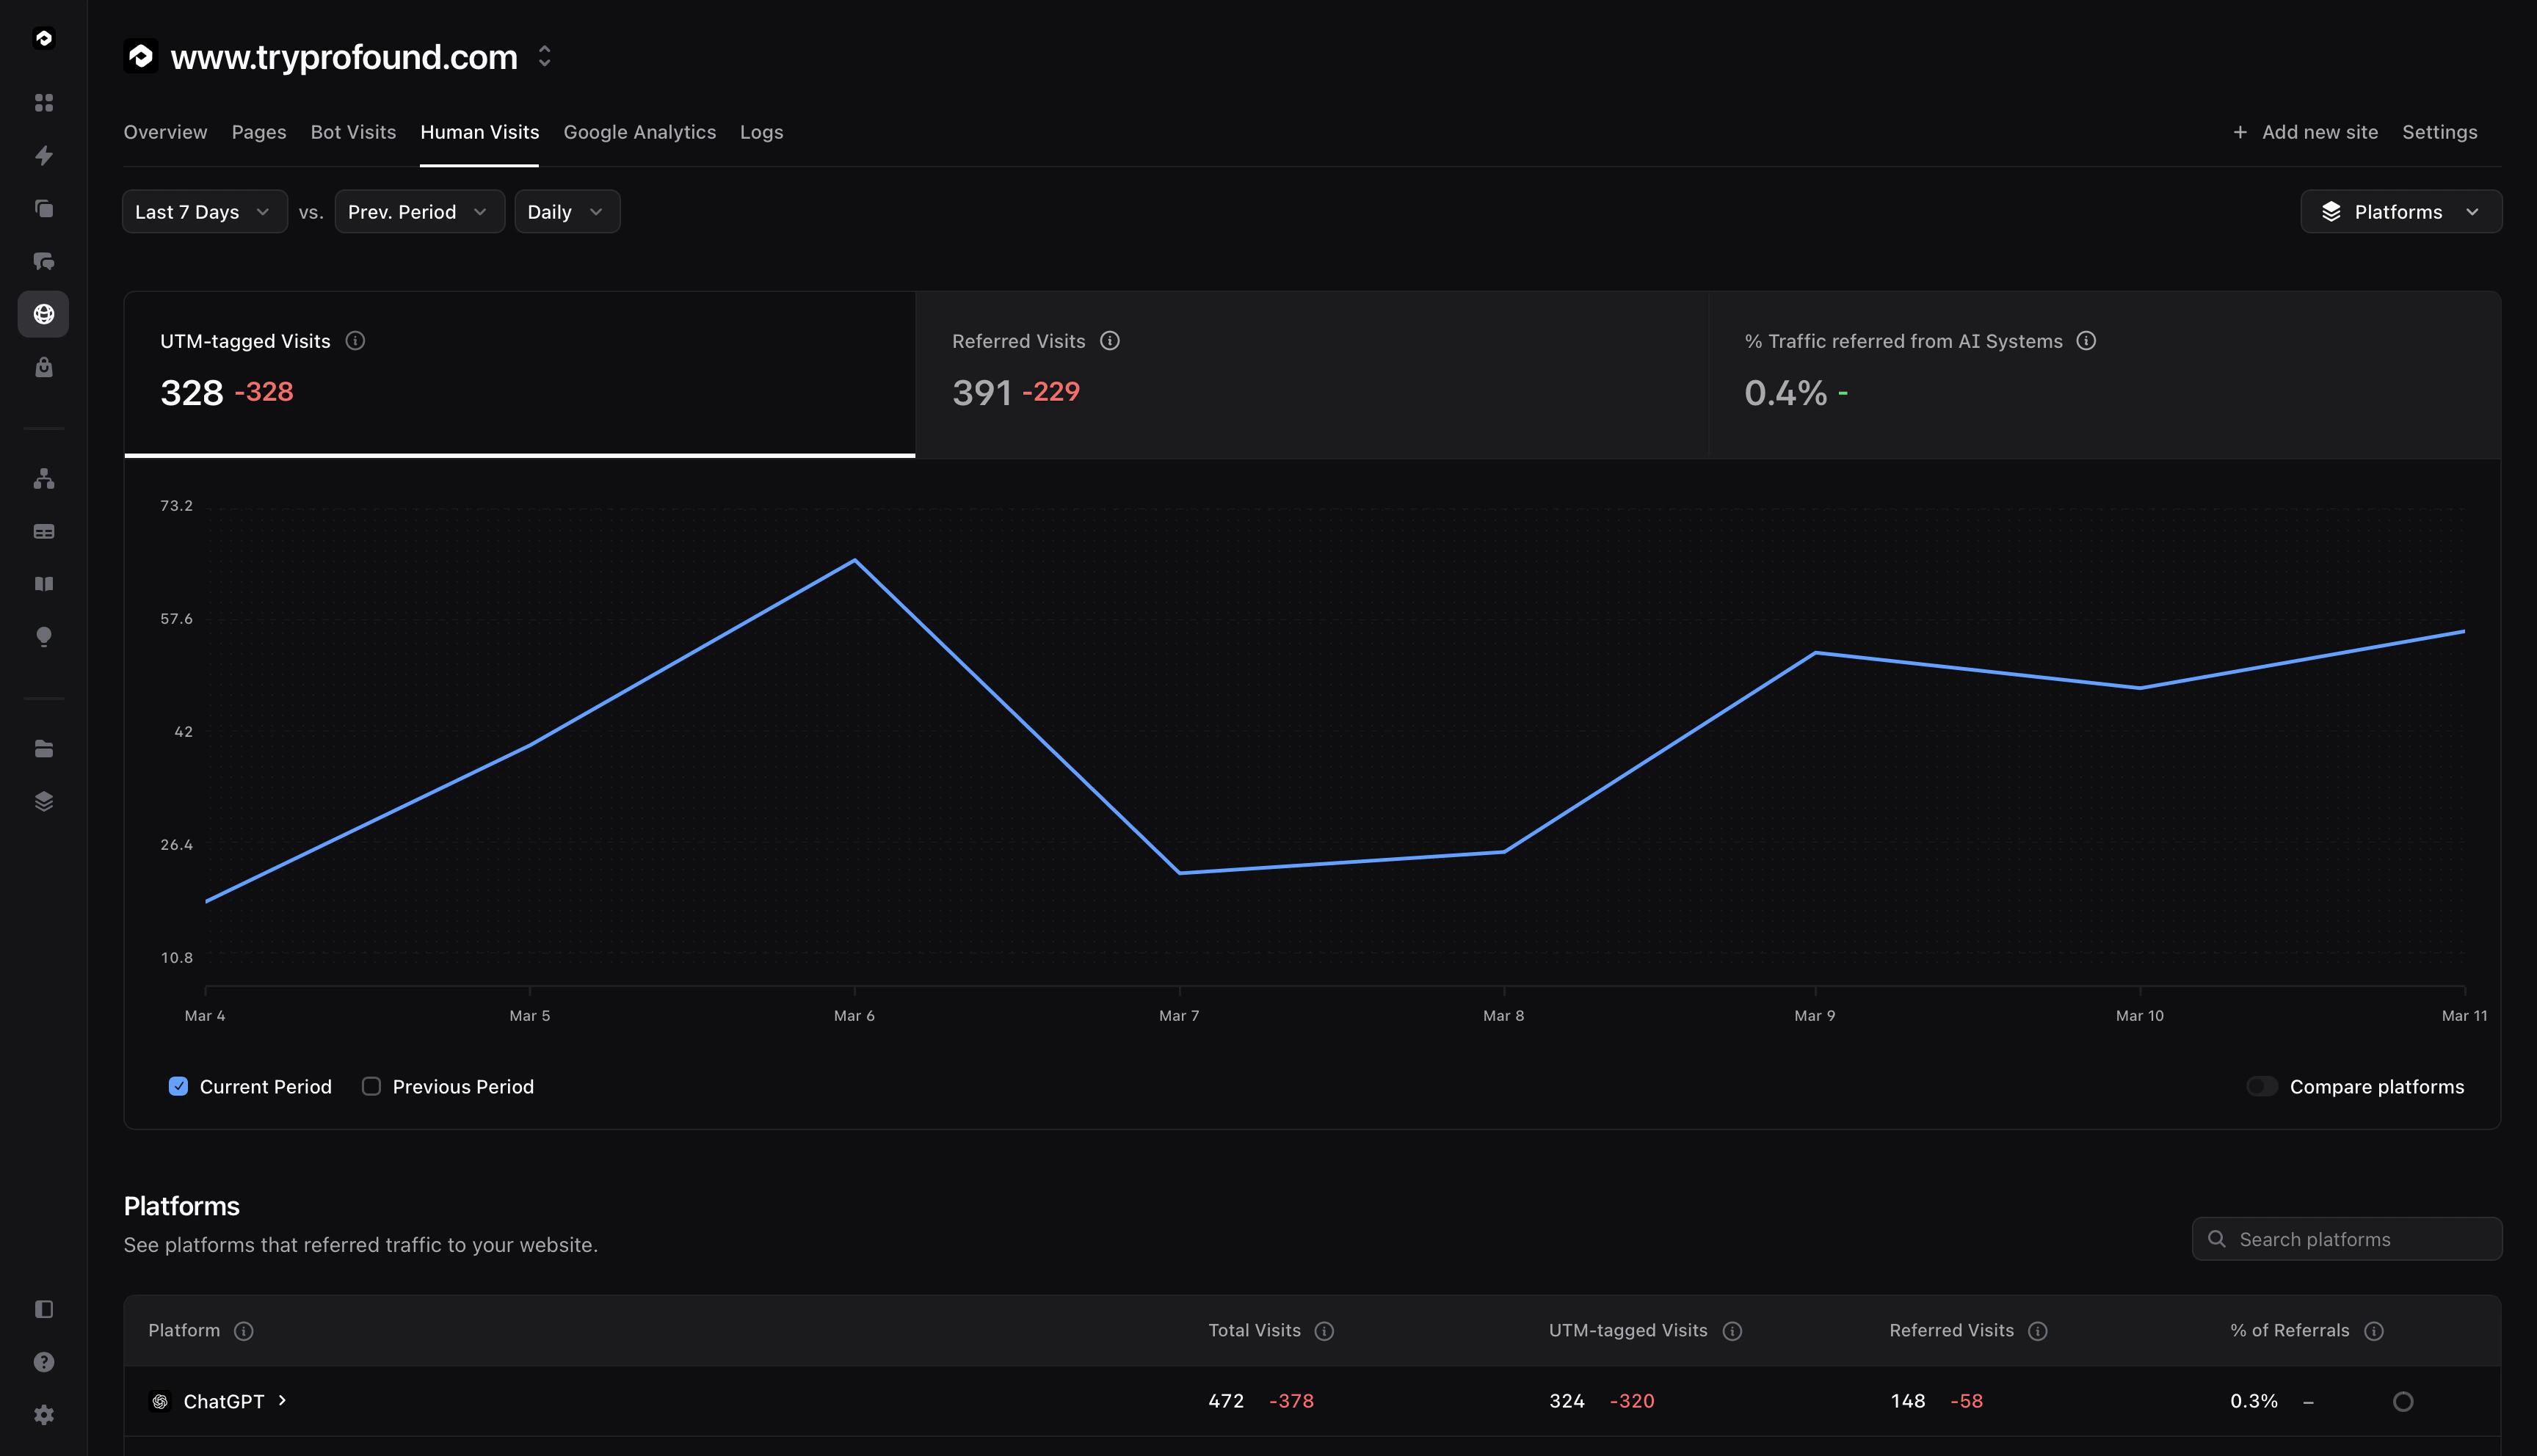Open the conversations chat icon in sidebar
The image size is (2537, 1456).
click(x=43, y=261)
